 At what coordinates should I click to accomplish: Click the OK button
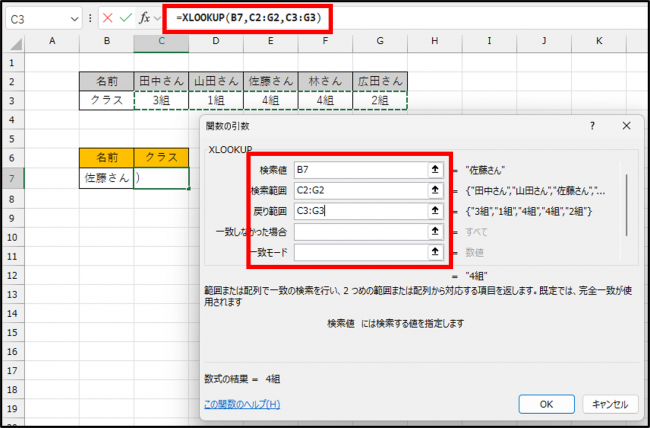coord(546,404)
